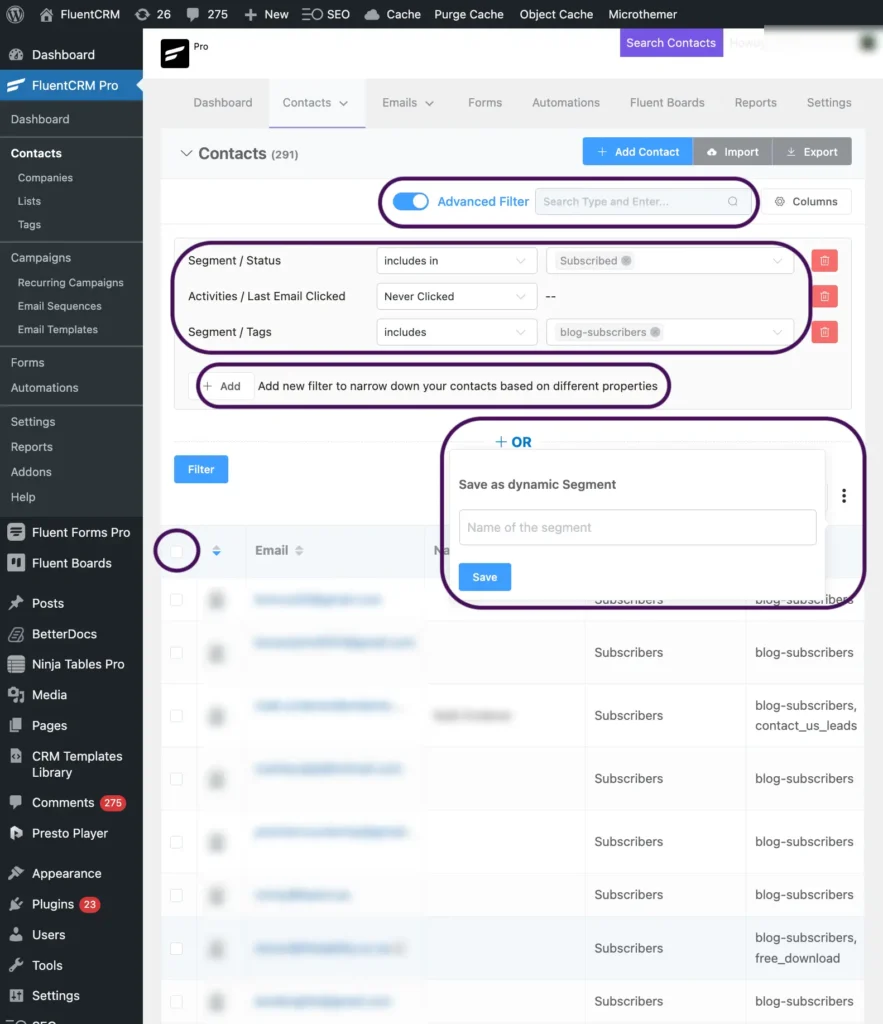Remove the Subscribed status chip
This screenshot has width=883, height=1024.
[x=626, y=261]
